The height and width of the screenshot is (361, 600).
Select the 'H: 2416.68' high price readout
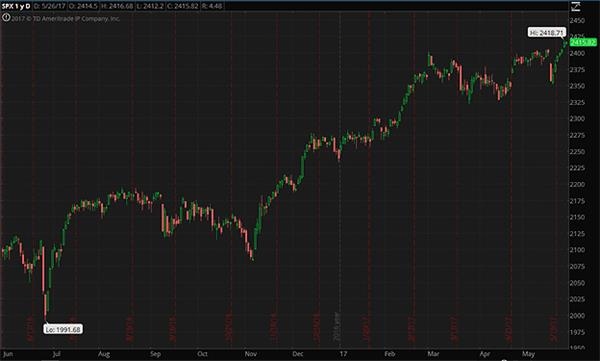click(x=117, y=6)
